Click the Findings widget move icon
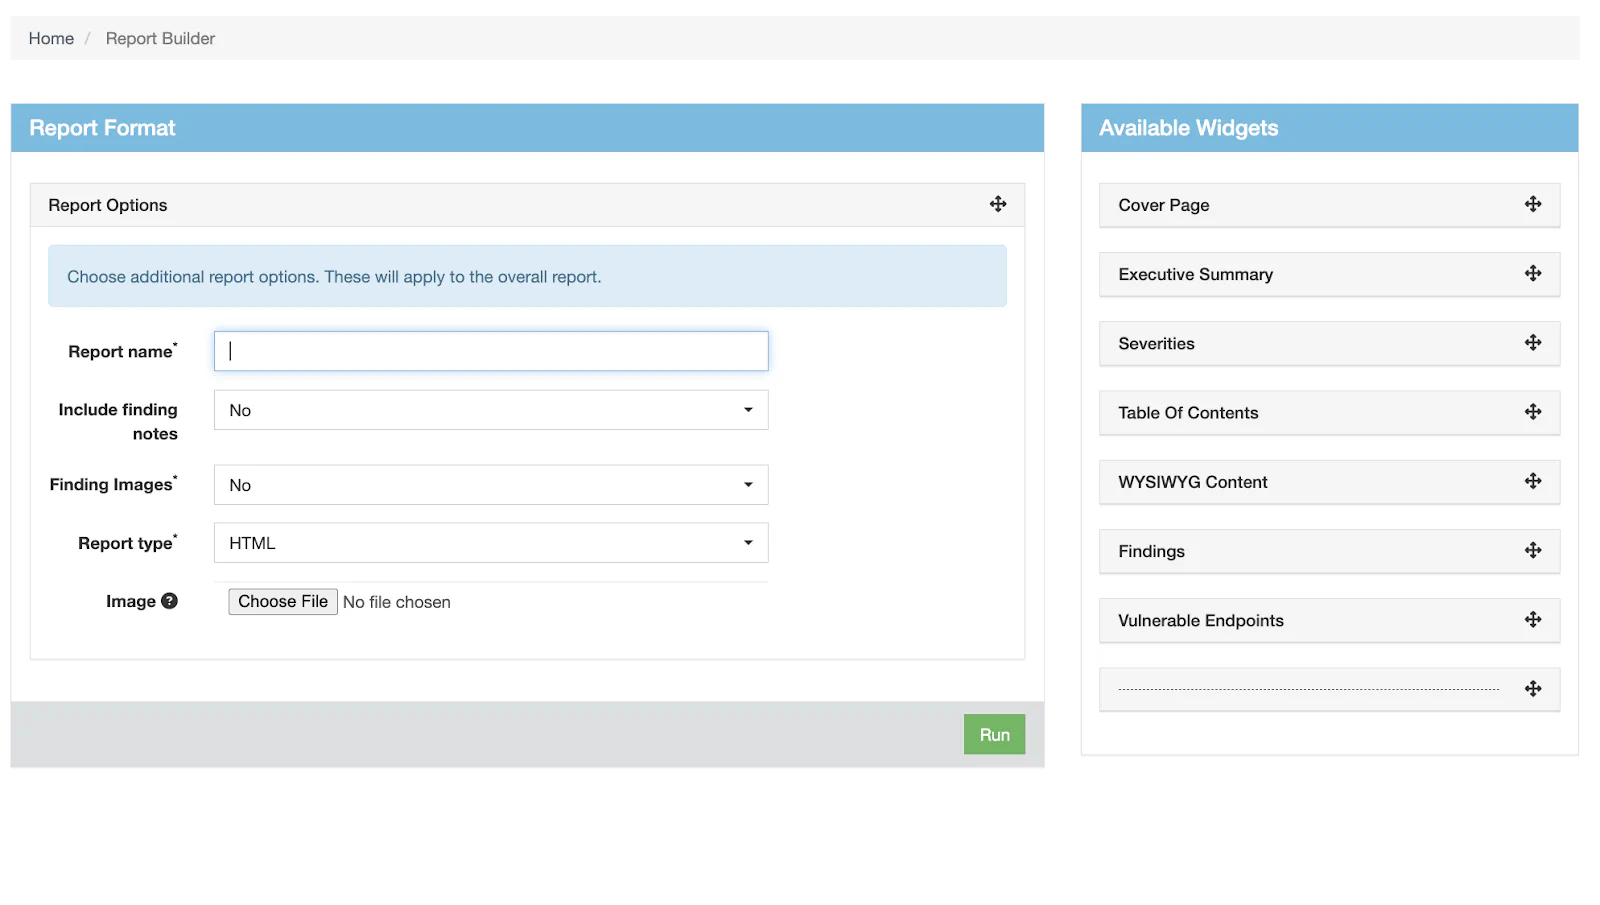1600x905 pixels. pyautogui.click(x=1532, y=550)
